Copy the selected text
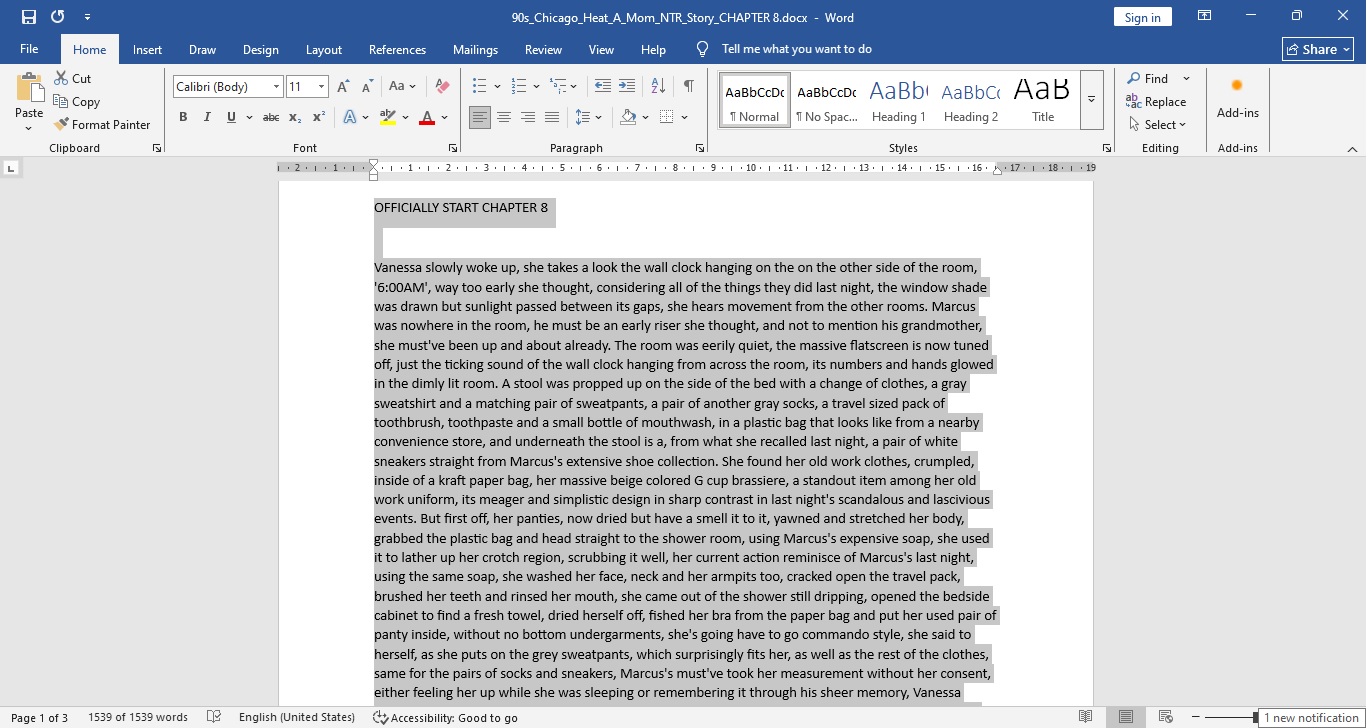 (77, 102)
